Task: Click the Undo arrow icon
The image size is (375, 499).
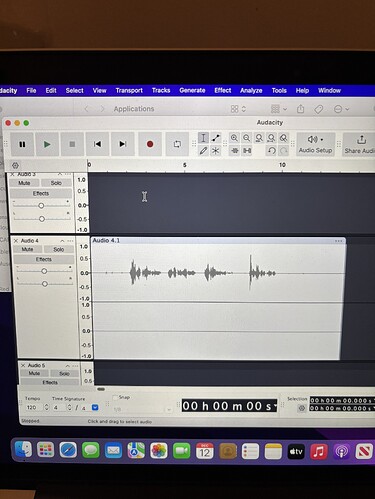Action: pyautogui.click(x=272, y=151)
